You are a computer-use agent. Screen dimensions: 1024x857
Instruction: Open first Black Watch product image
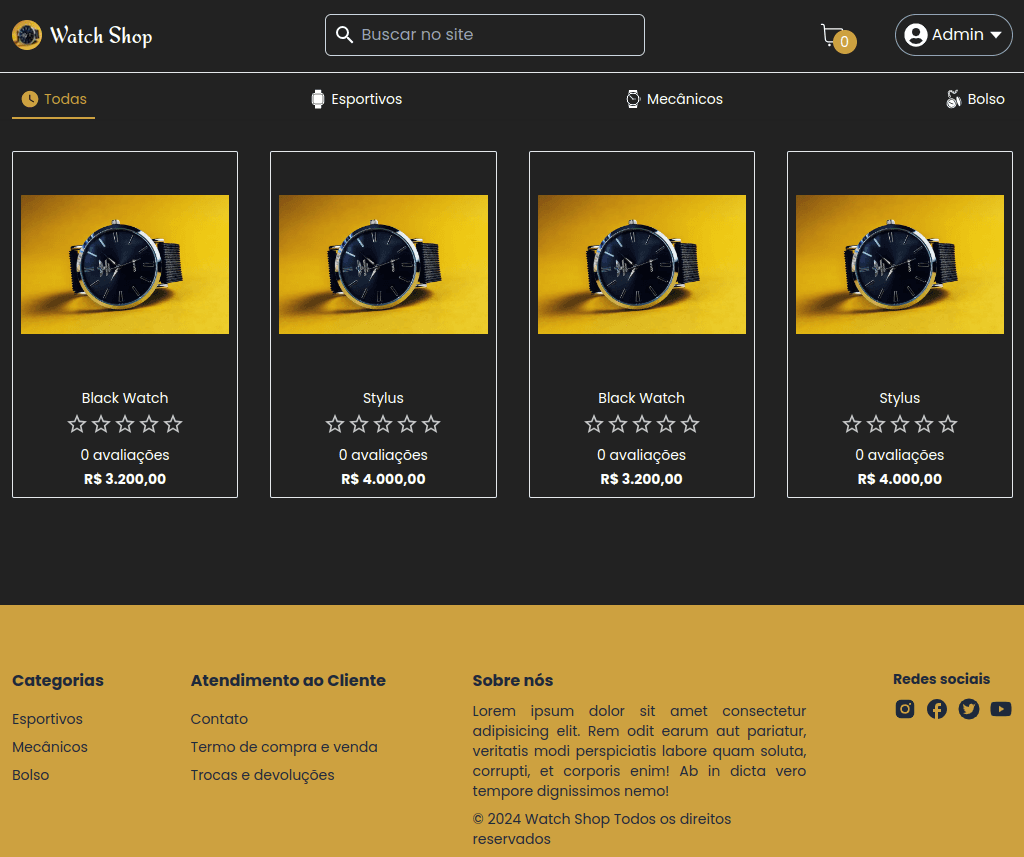tap(125, 264)
